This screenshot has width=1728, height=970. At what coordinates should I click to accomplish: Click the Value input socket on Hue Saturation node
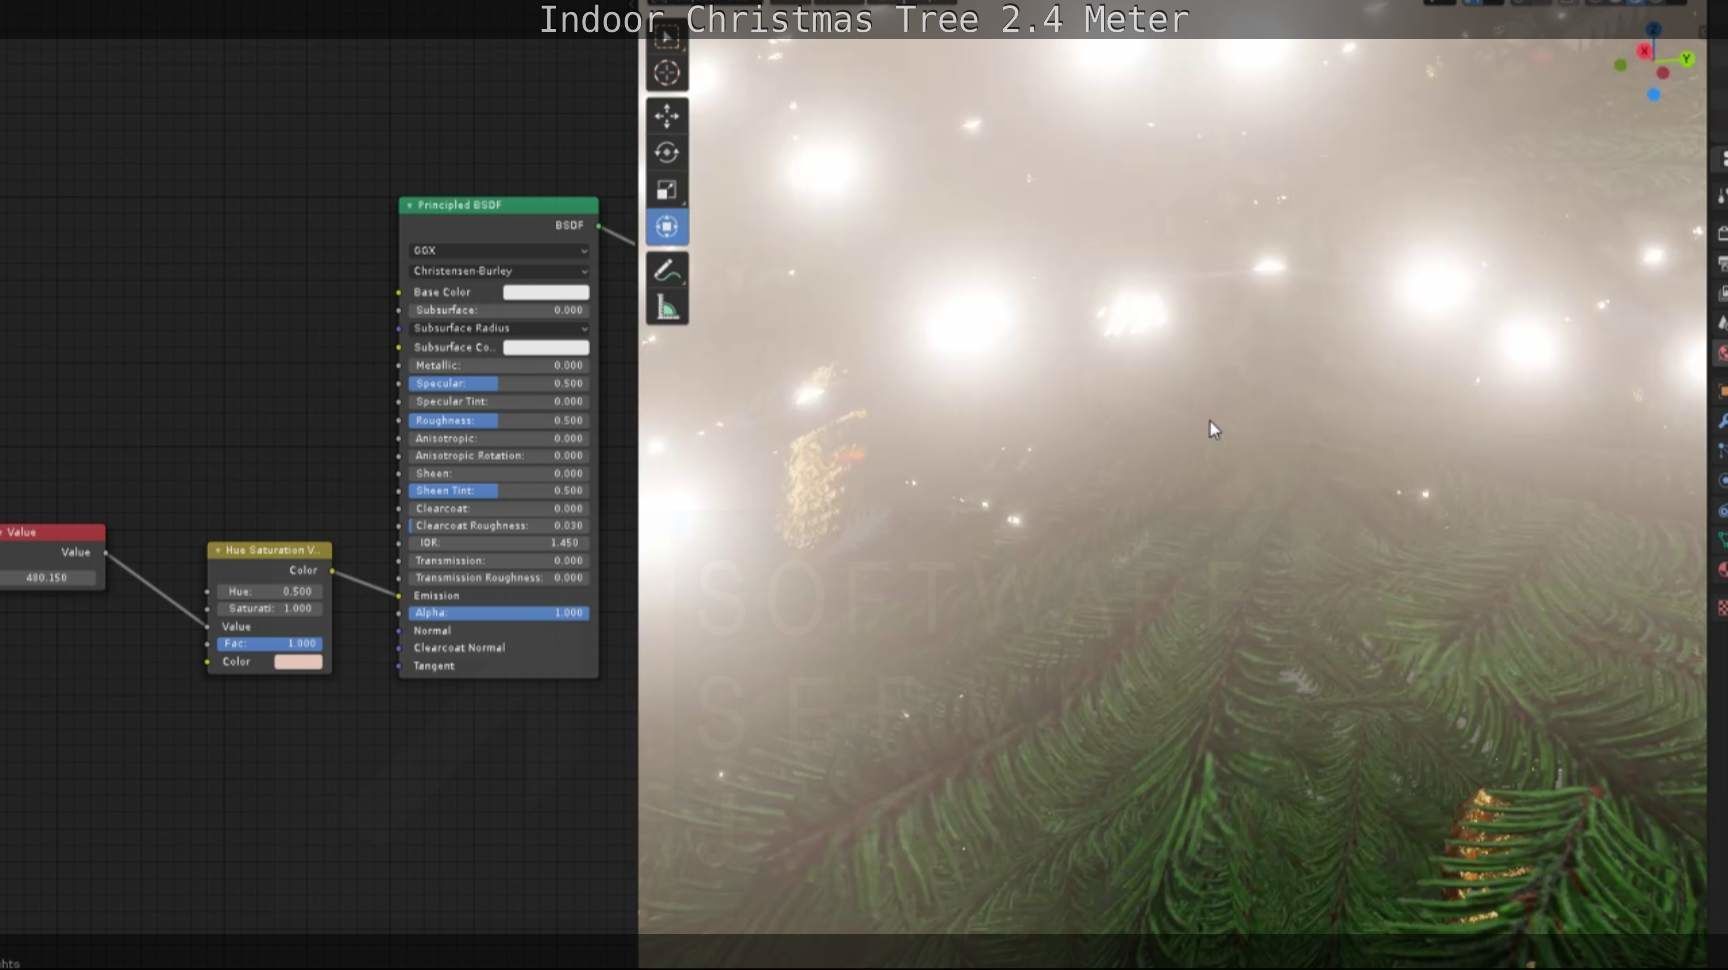coord(208,627)
